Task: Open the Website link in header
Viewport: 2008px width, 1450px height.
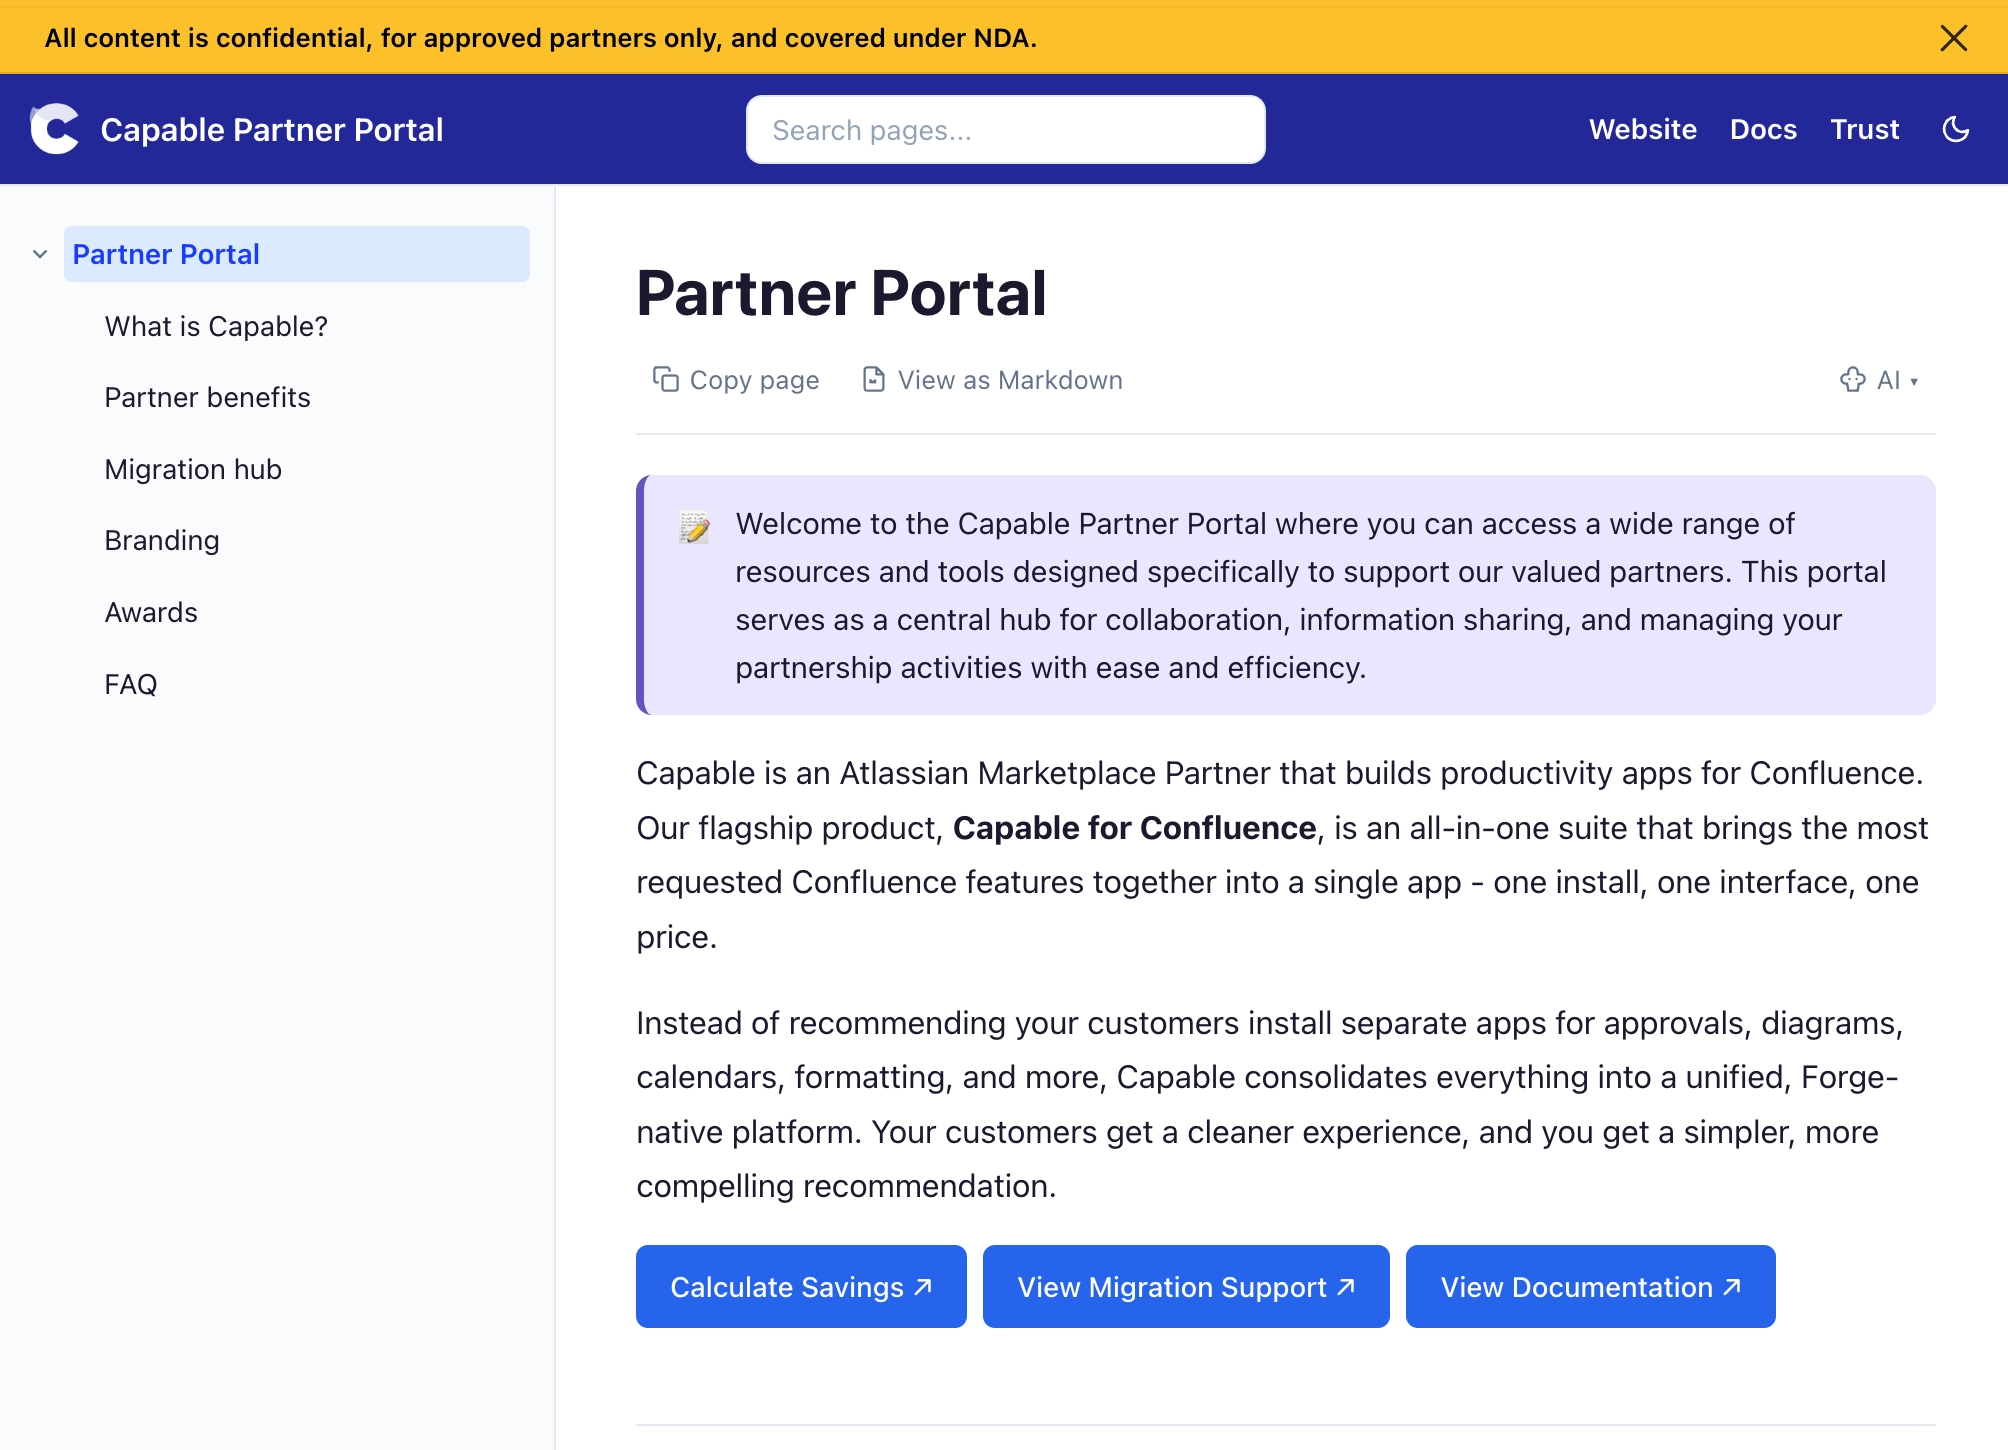Action: point(1642,129)
